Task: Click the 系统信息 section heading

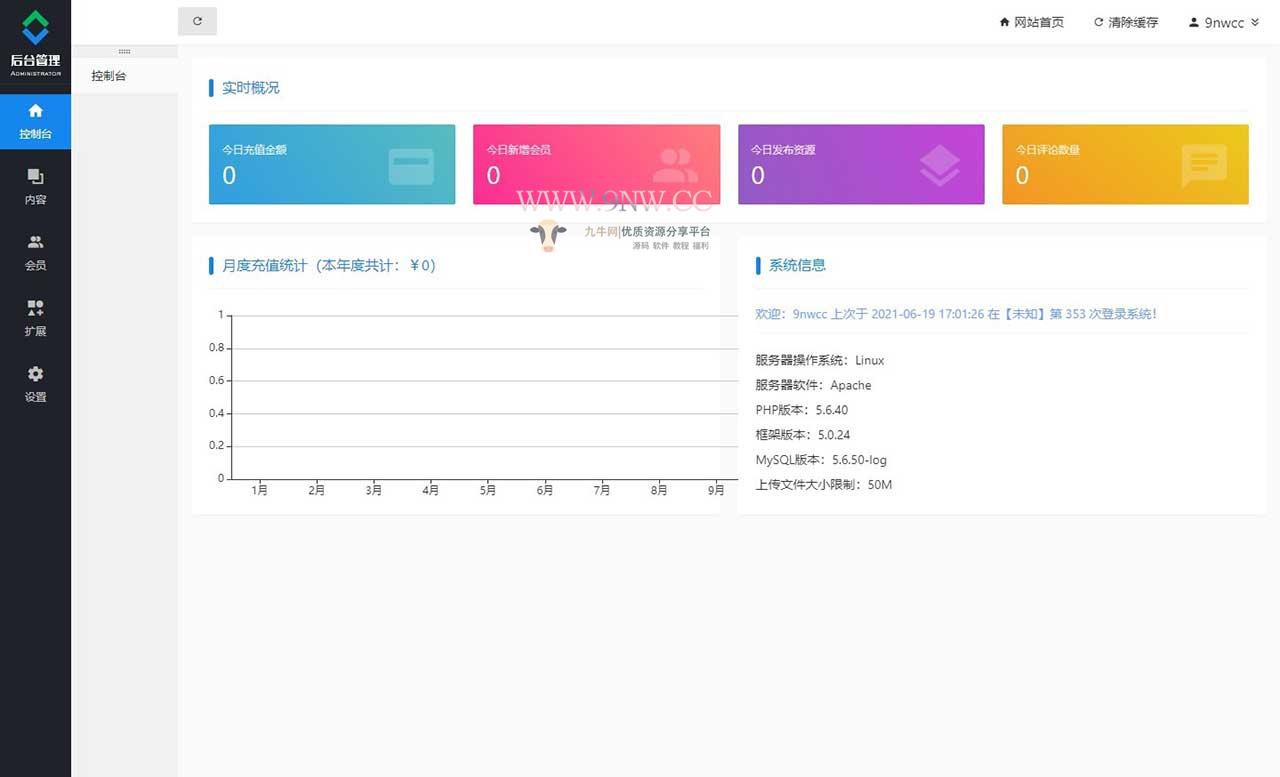Action: [797, 265]
